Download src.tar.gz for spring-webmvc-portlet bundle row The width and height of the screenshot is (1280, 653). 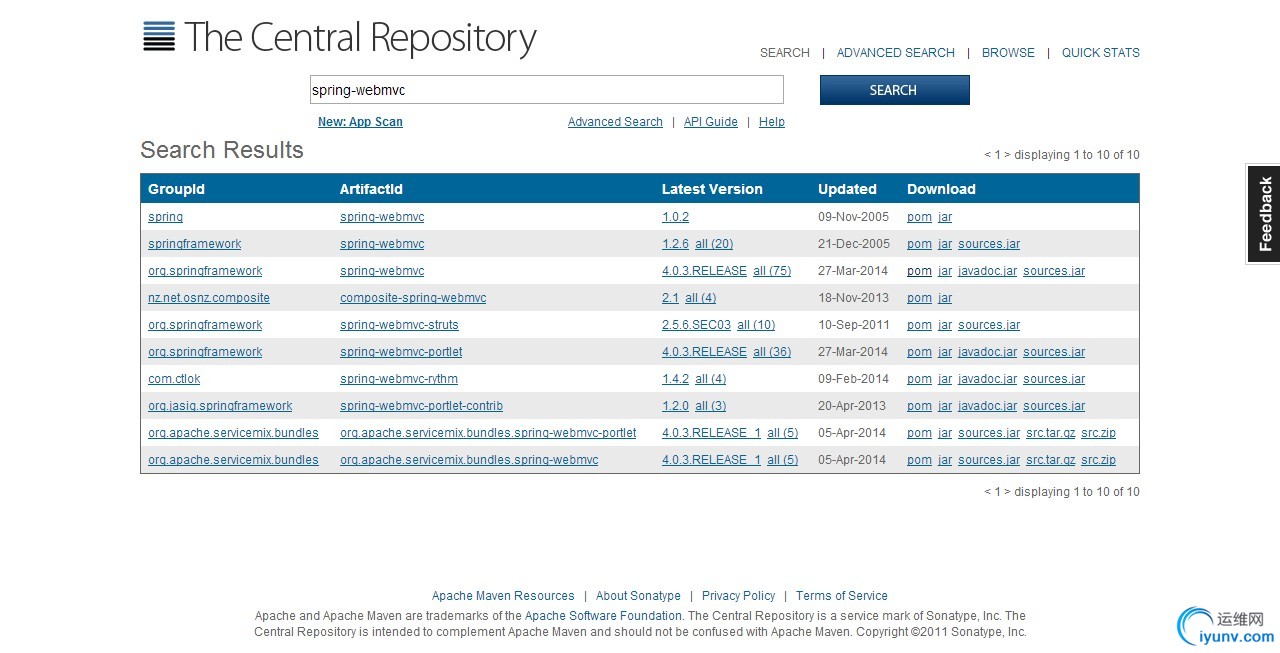[x=1050, y=433]
